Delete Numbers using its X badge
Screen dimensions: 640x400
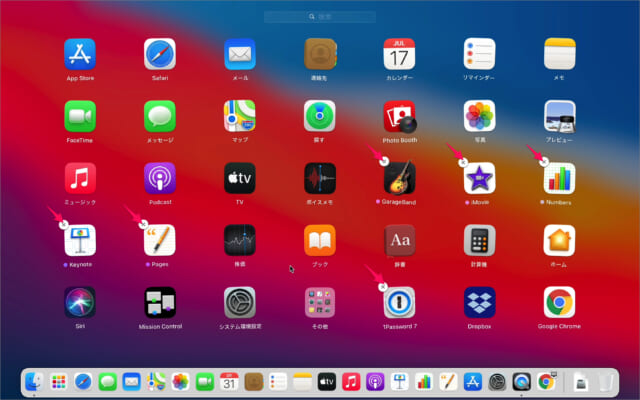pyautogui.click(x=544, y=162)
